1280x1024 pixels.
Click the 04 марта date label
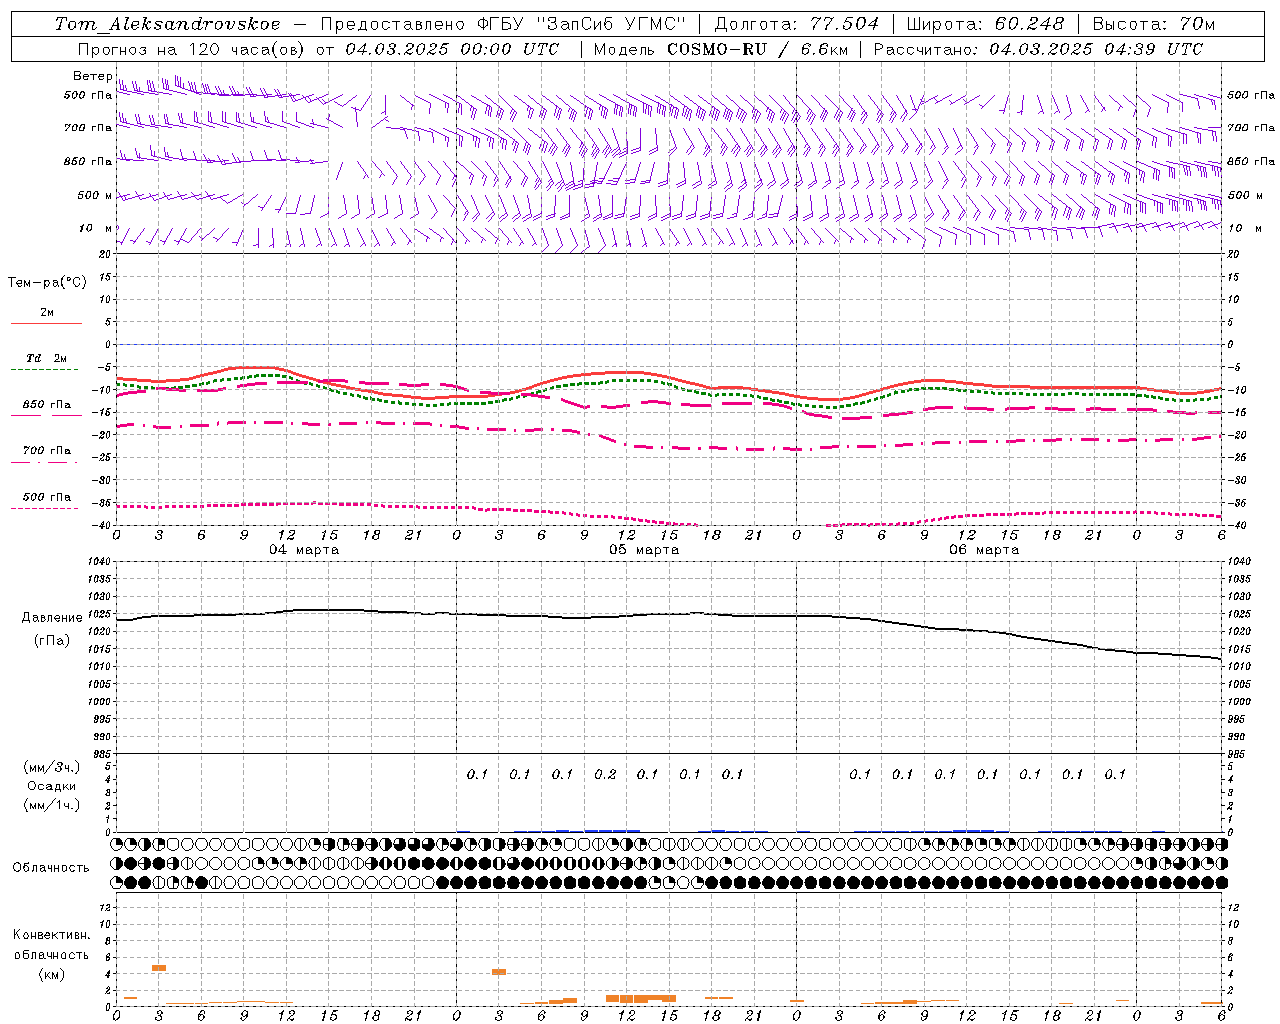coord(305,550)
